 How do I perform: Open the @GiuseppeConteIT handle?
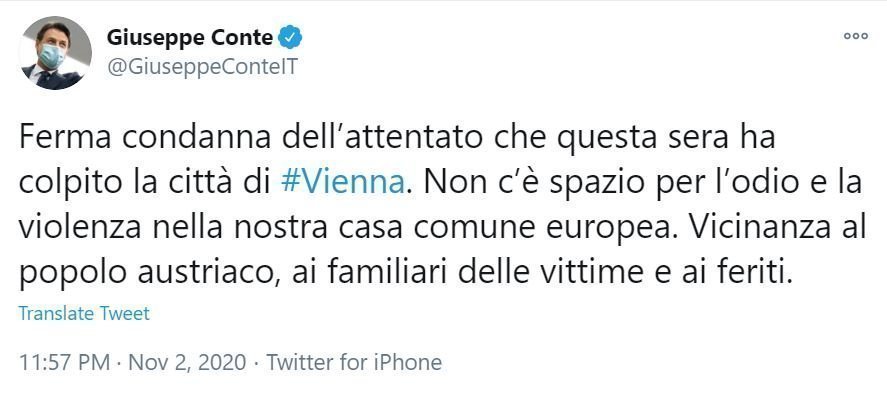202,67
